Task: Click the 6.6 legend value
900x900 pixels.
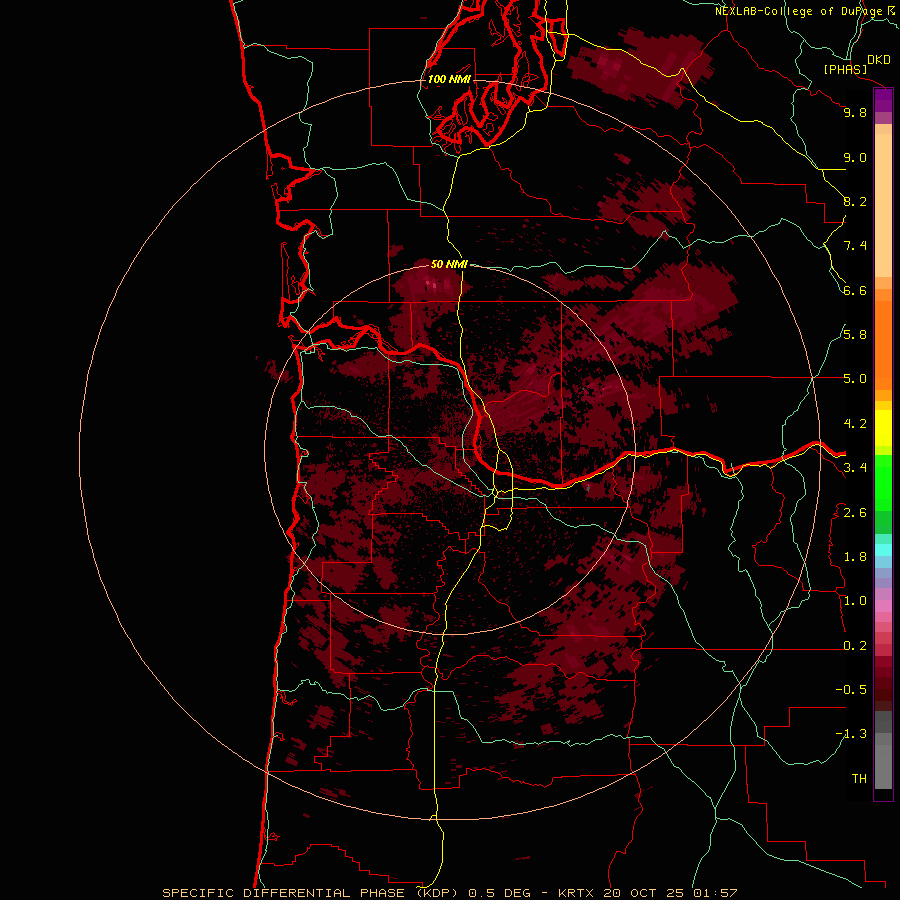Action: pyautogui.click(x=855, y=290)
